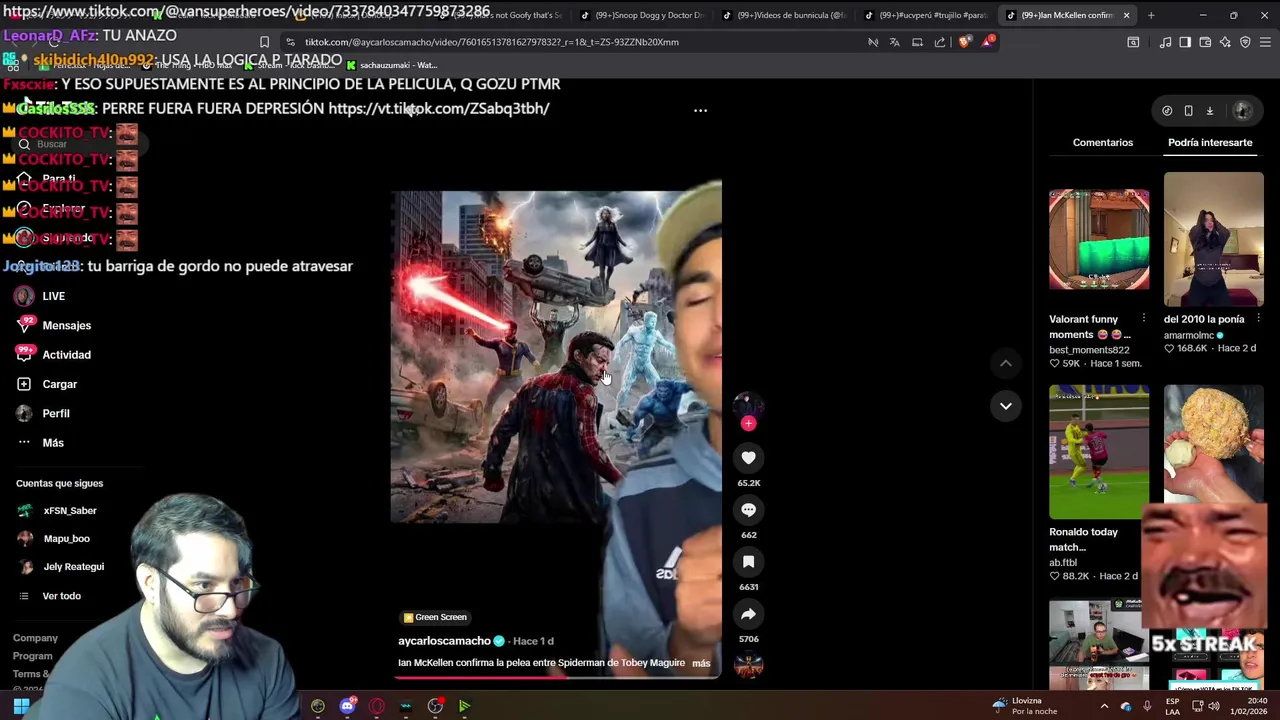Open Valorant funny moments thumbnail
The width and height of the screenshot is (1280, 720).
(1099, 239)
